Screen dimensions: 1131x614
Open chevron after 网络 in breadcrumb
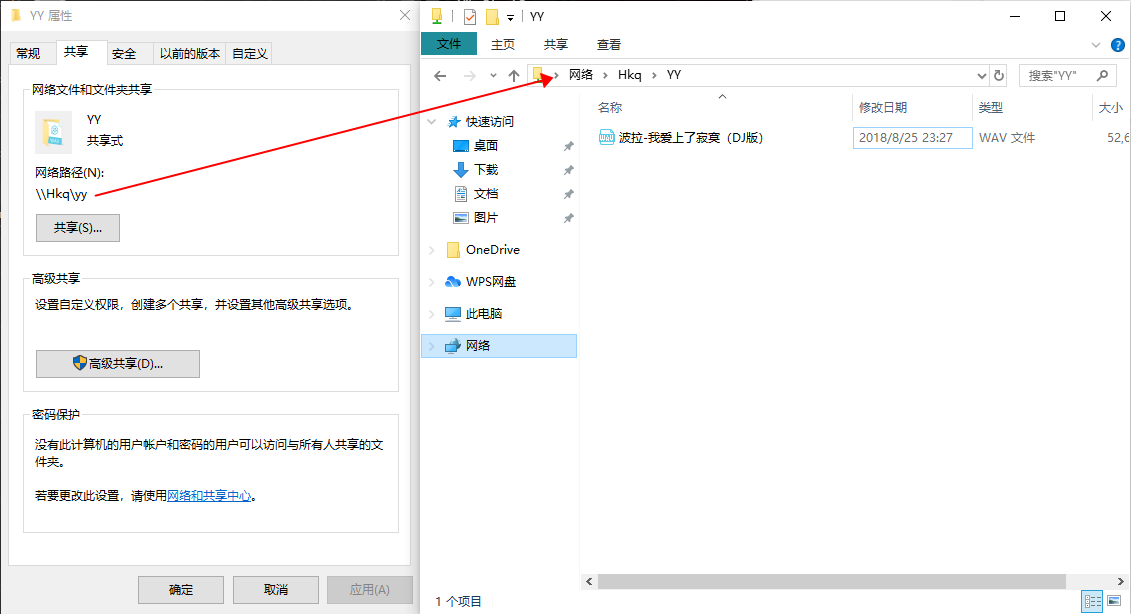(x=604, y=75)
